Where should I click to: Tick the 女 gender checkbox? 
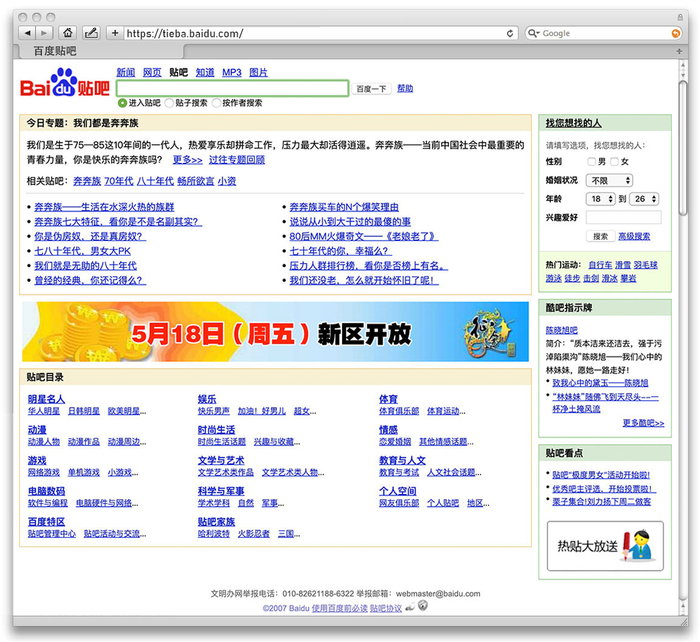coord(616,161)
